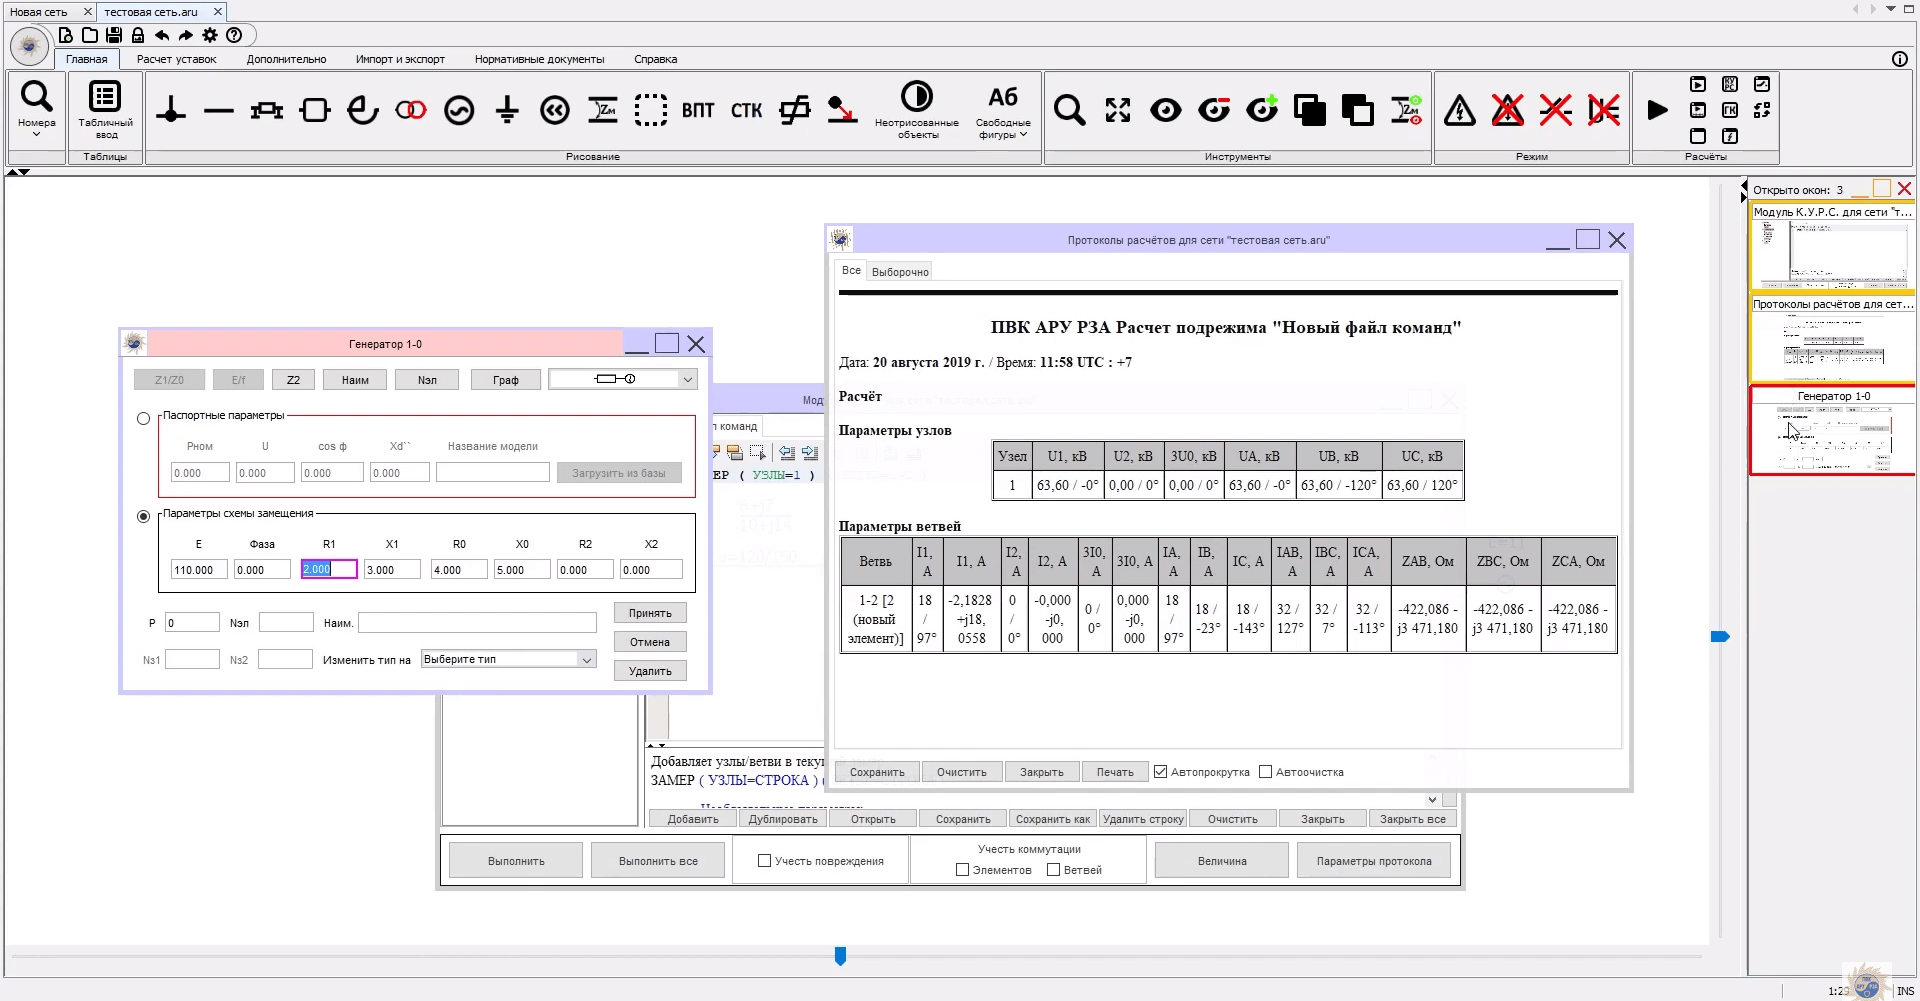This screenshot has height=1001, width=1920.
Task: Click the eye view tool icon
Action: (x=1165, y=110)
